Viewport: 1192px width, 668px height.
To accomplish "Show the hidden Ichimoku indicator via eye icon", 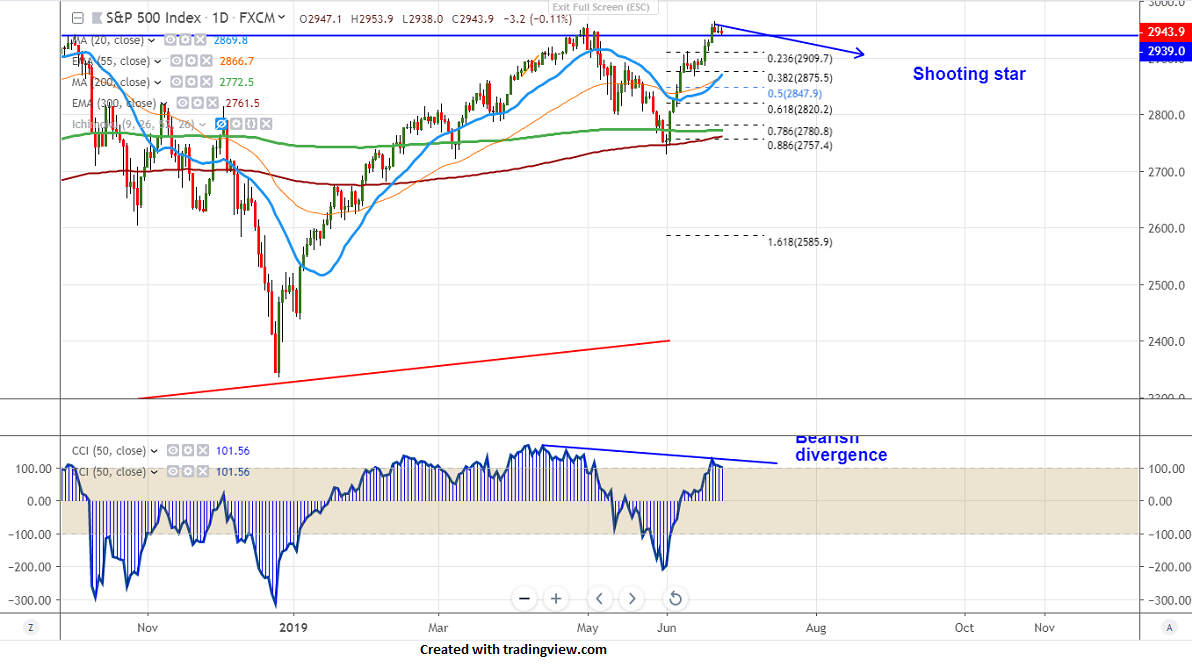I will (221, 124).
